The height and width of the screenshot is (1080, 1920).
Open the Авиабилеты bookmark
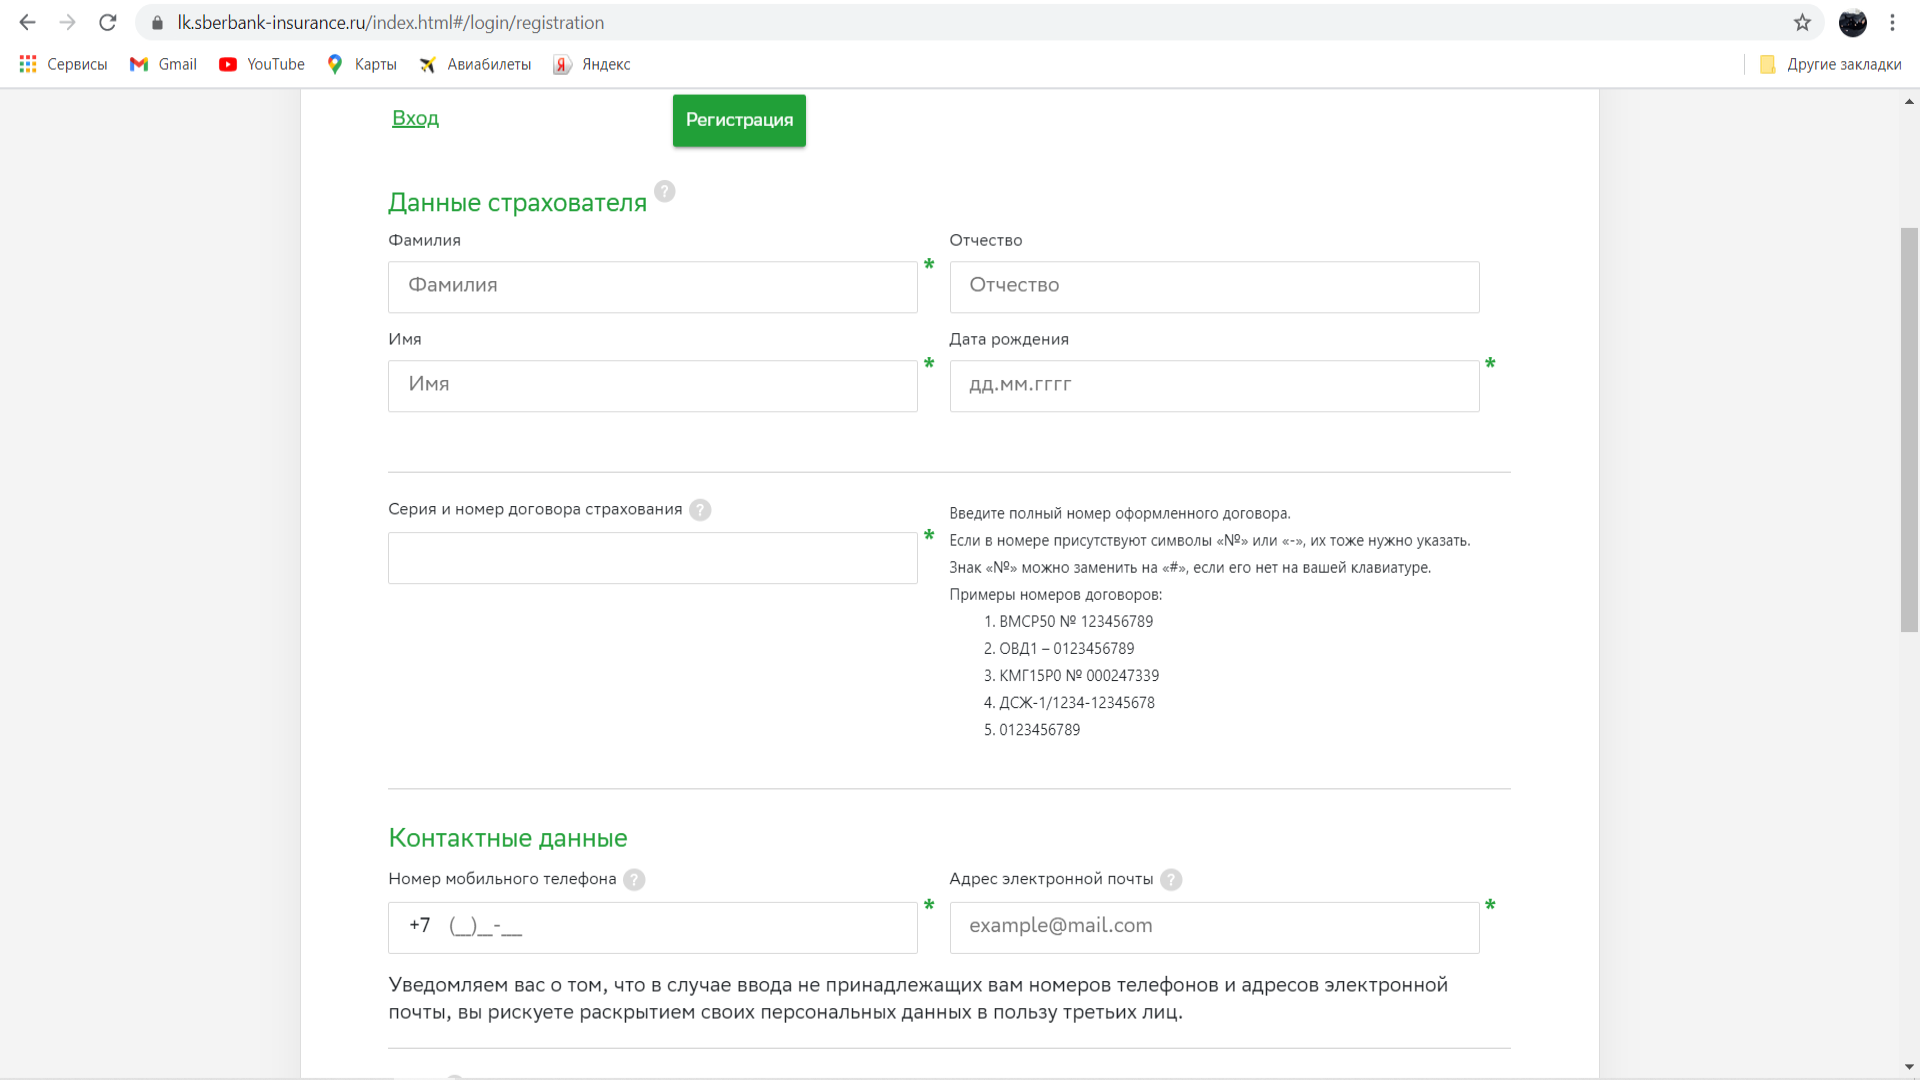475,64
